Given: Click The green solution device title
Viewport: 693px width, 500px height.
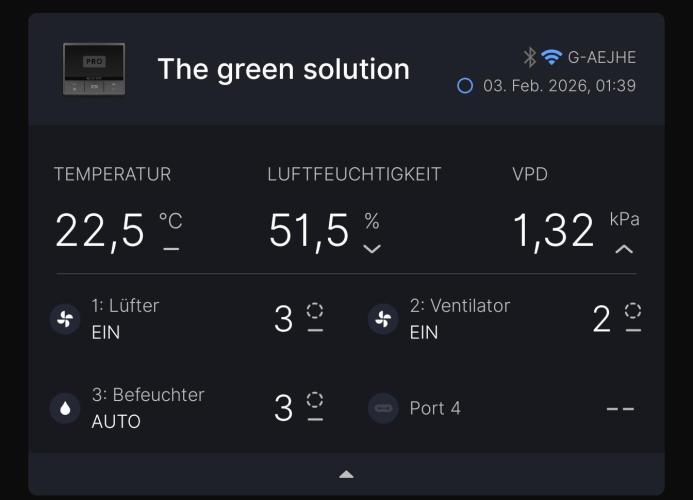Looking at the screenshot, I should 283,69.
